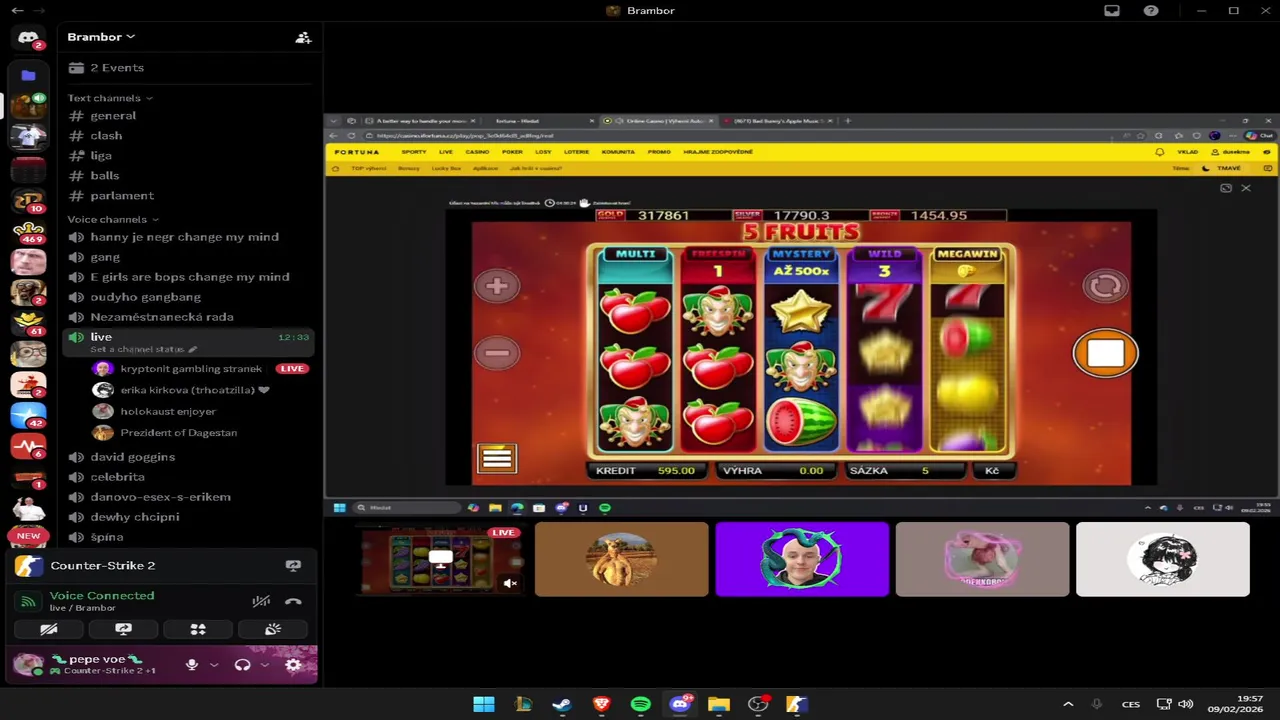The height and width of the screenshot is (720, 1280).
Task: Collapse the Voice channels category
Action: pos(113,219)
